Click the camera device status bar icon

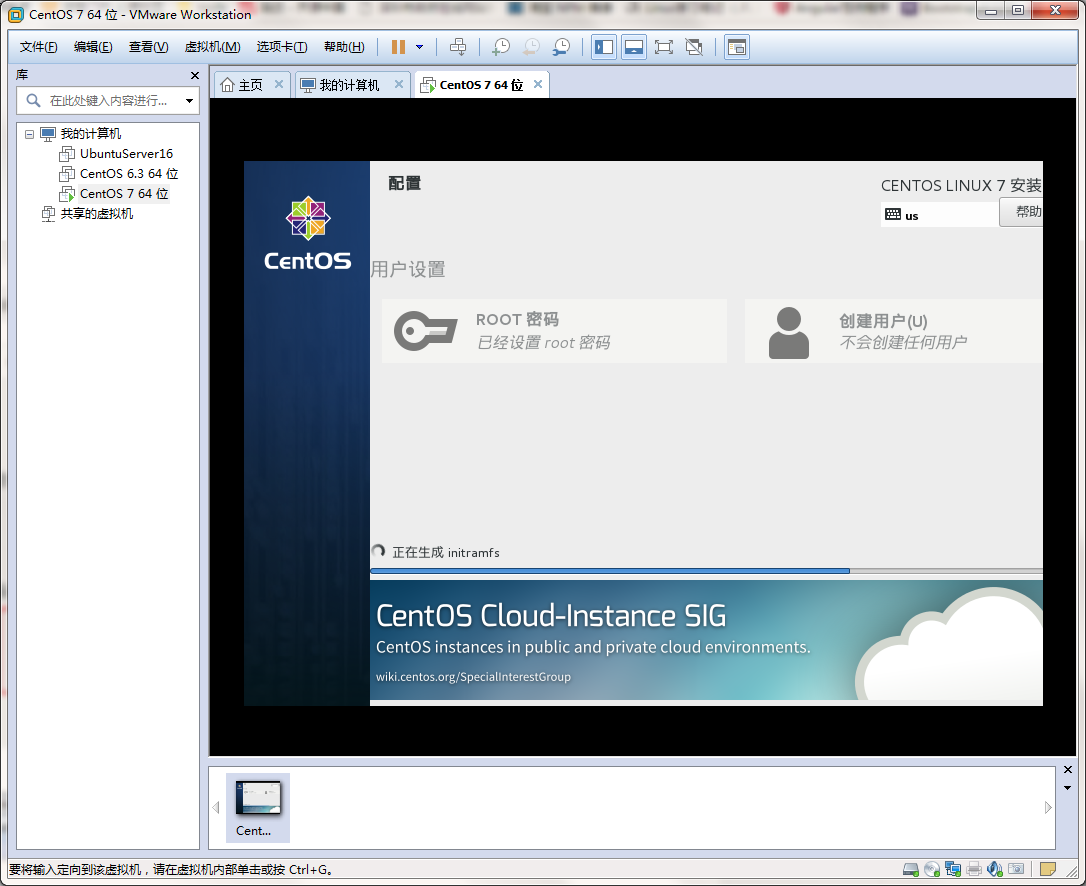click(1016, 869)
